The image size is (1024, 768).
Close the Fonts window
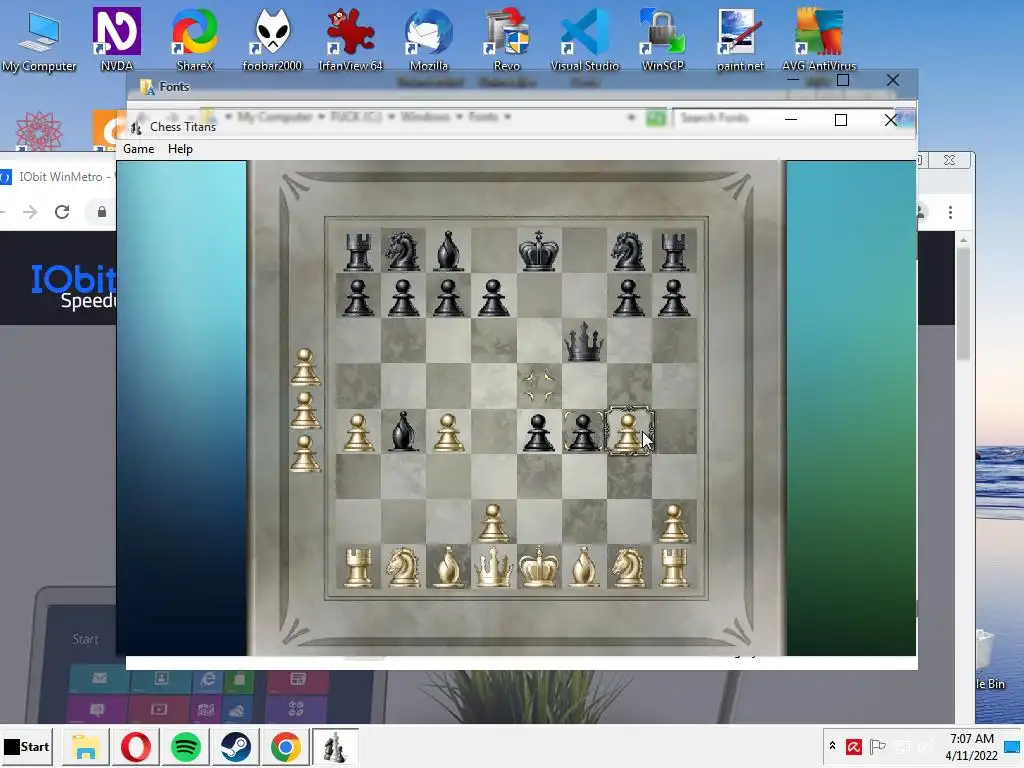[893, 80]
